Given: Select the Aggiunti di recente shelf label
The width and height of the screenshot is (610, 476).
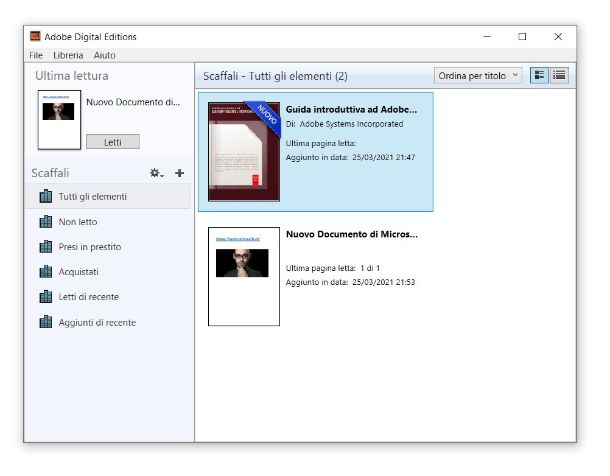Looking at the screenshot, I should click(x=97, y=322).
